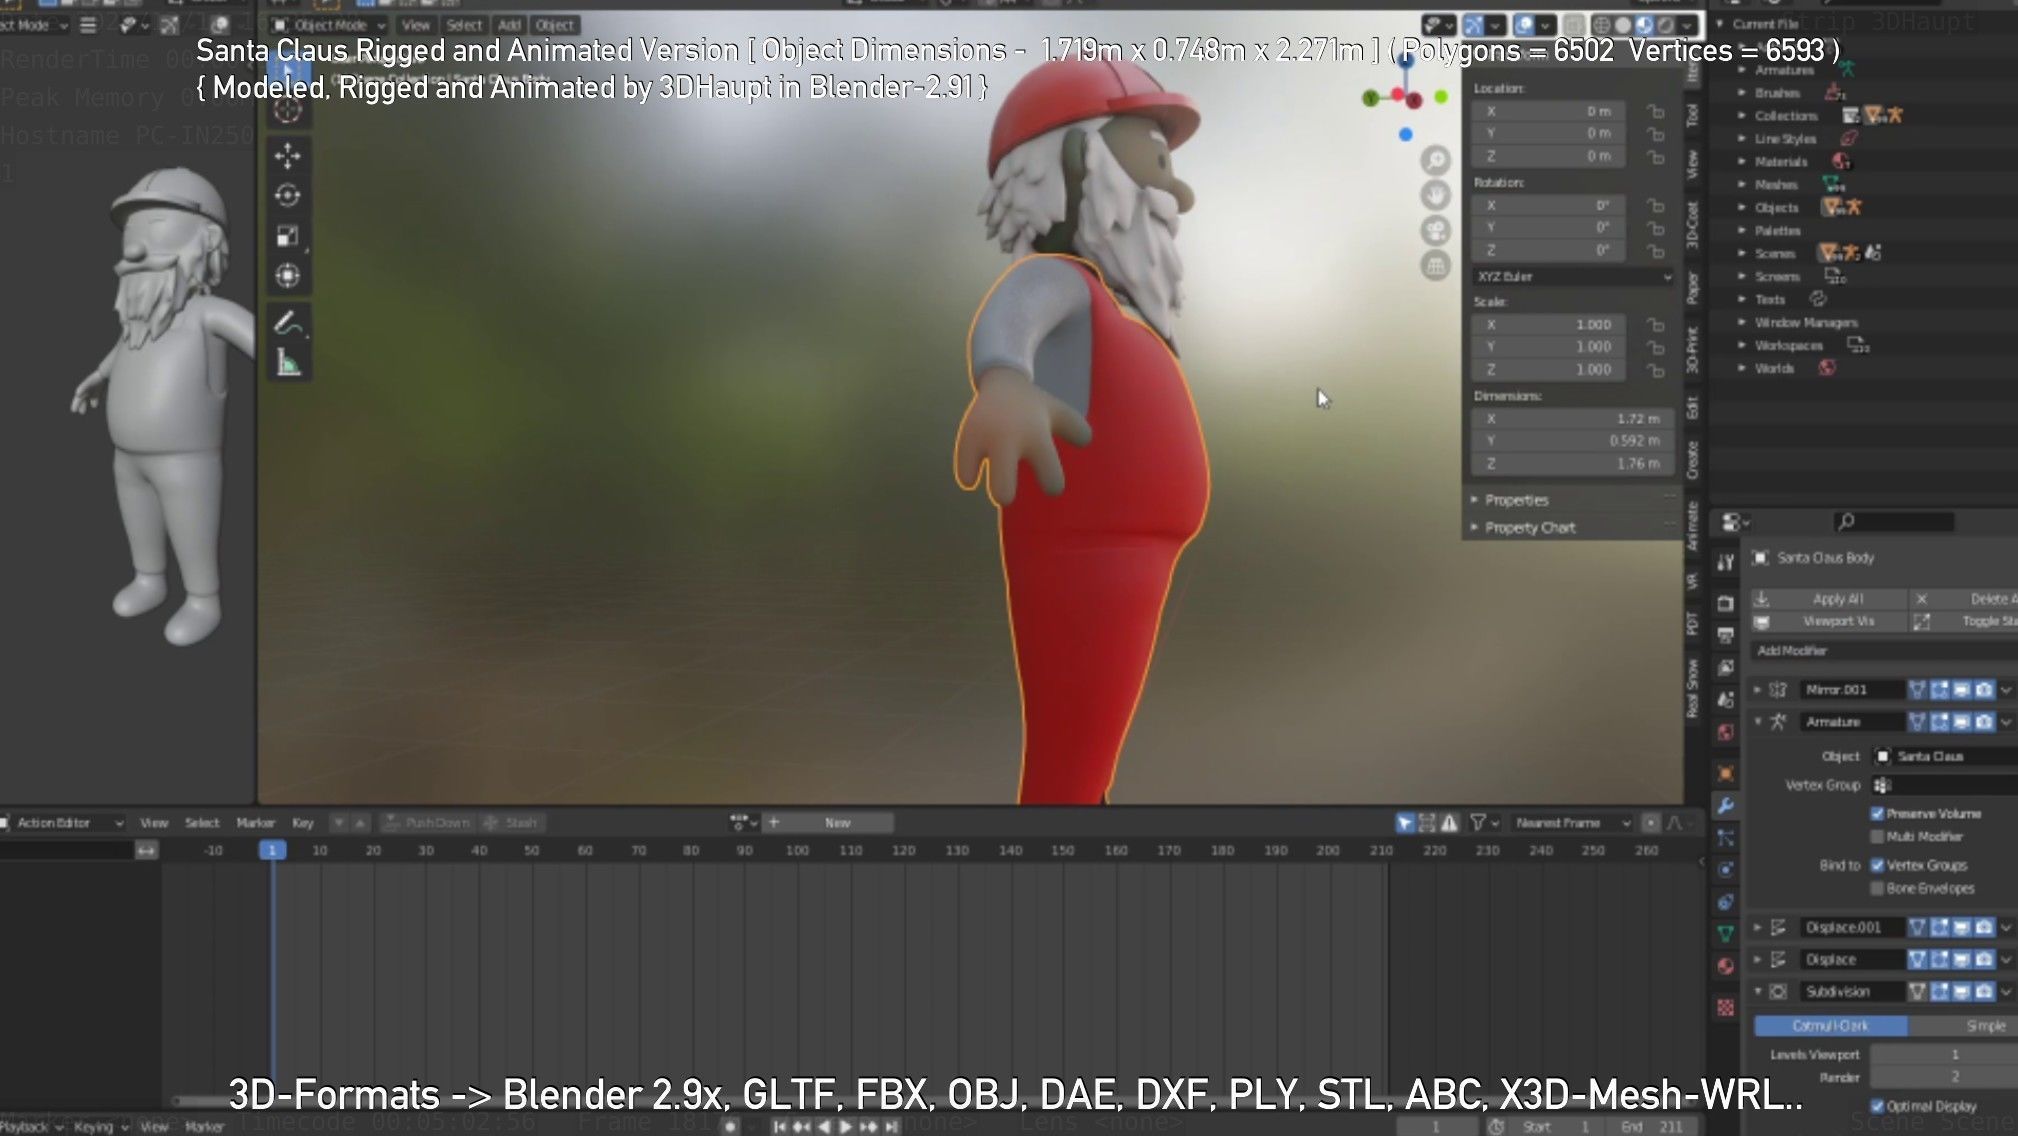Image resolution: width=2018 pixels, height=1136 pixels.
Task: Select the Move tool in the viewport toolbar
Action: [288, 155]
